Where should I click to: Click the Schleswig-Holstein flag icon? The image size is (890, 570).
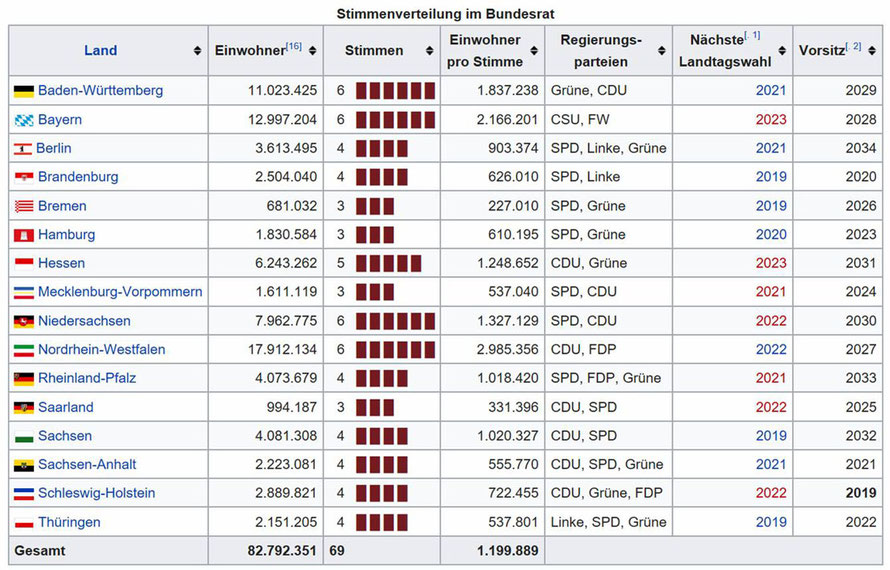click(x=24, y=494)
